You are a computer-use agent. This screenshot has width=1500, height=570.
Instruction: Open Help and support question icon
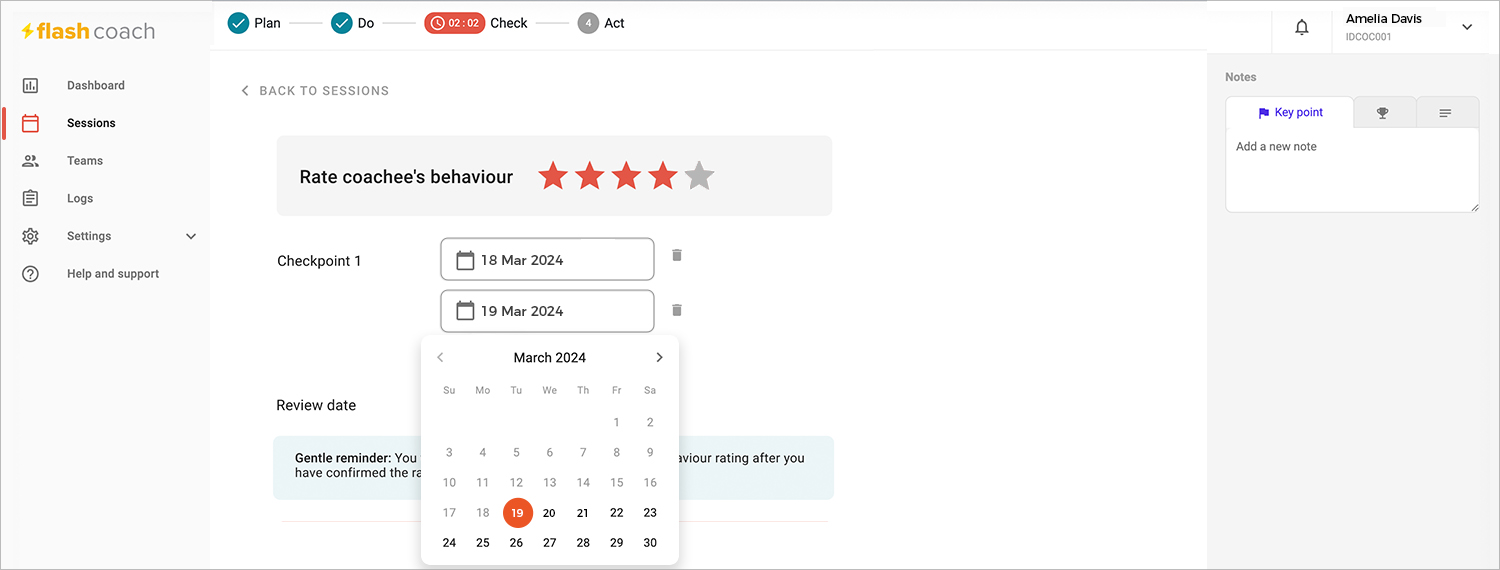30,274
